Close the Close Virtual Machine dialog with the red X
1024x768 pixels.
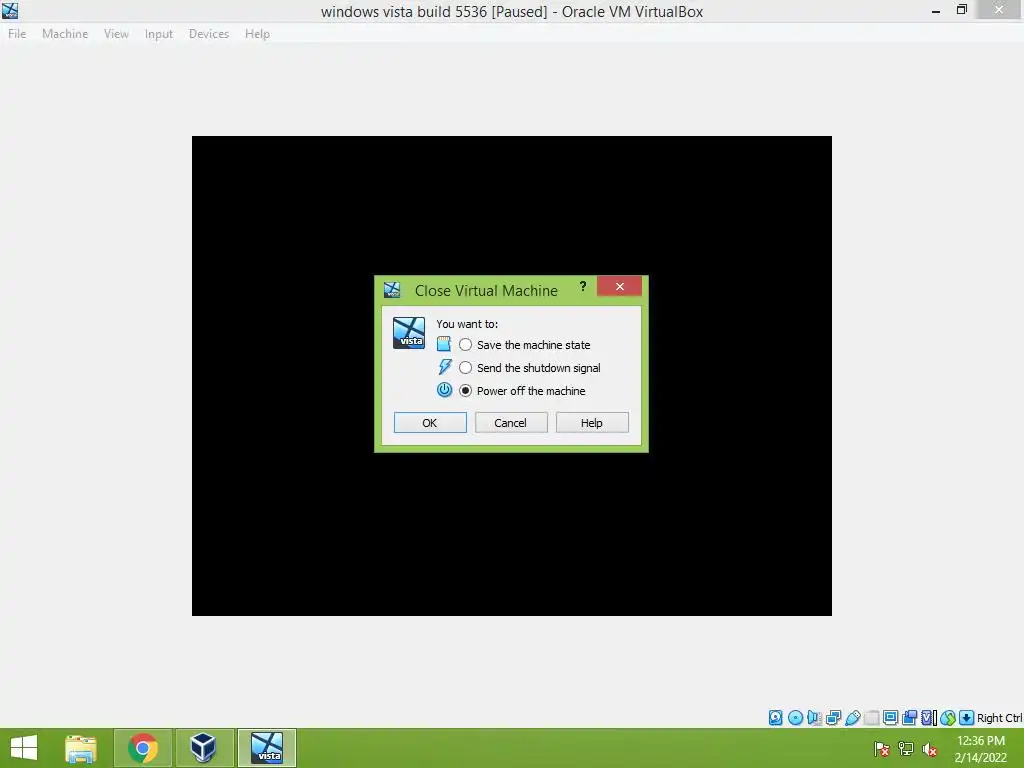(x=619, y=286)
